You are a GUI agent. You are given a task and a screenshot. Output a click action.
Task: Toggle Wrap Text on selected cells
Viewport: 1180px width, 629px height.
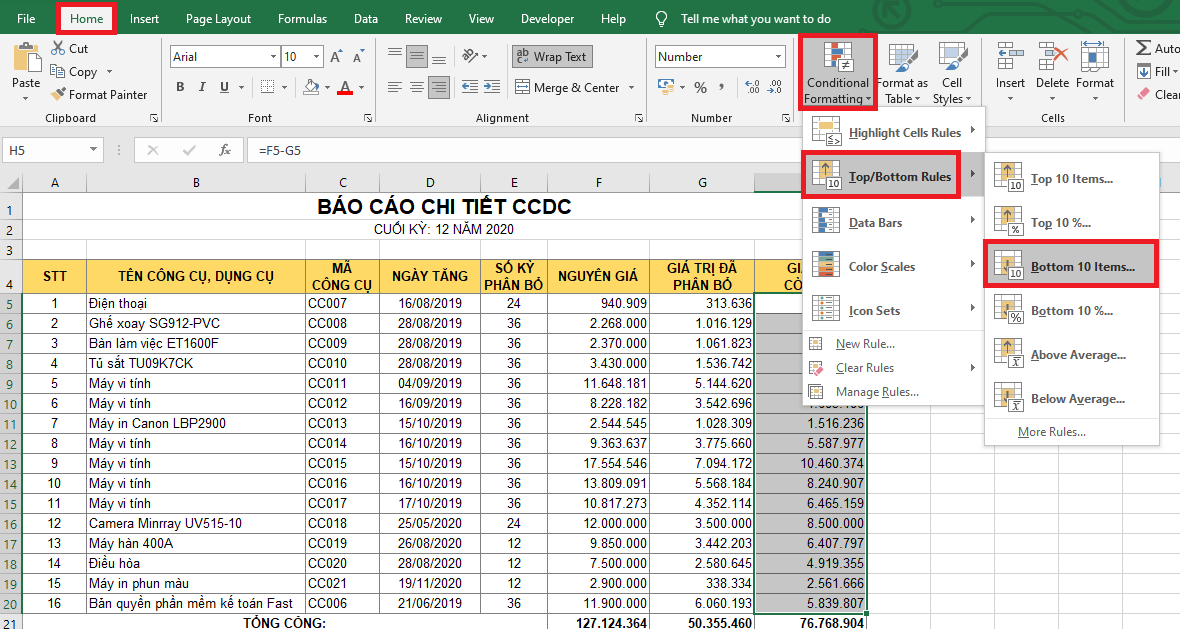[x=551, y=57]
